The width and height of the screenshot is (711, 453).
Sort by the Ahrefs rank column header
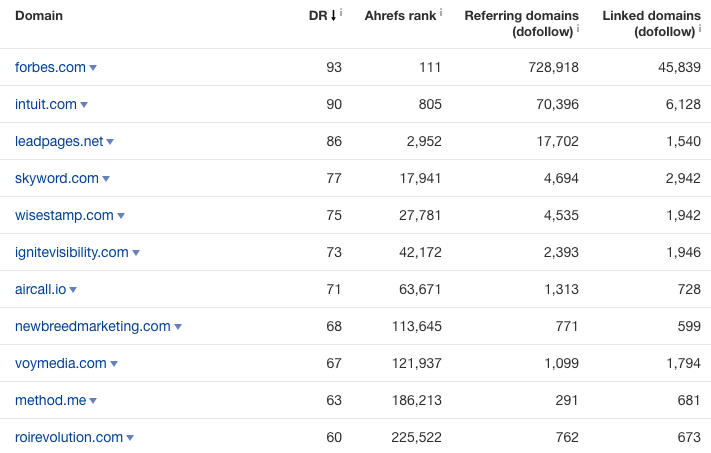pyautogui.click(x=400, y=15)
